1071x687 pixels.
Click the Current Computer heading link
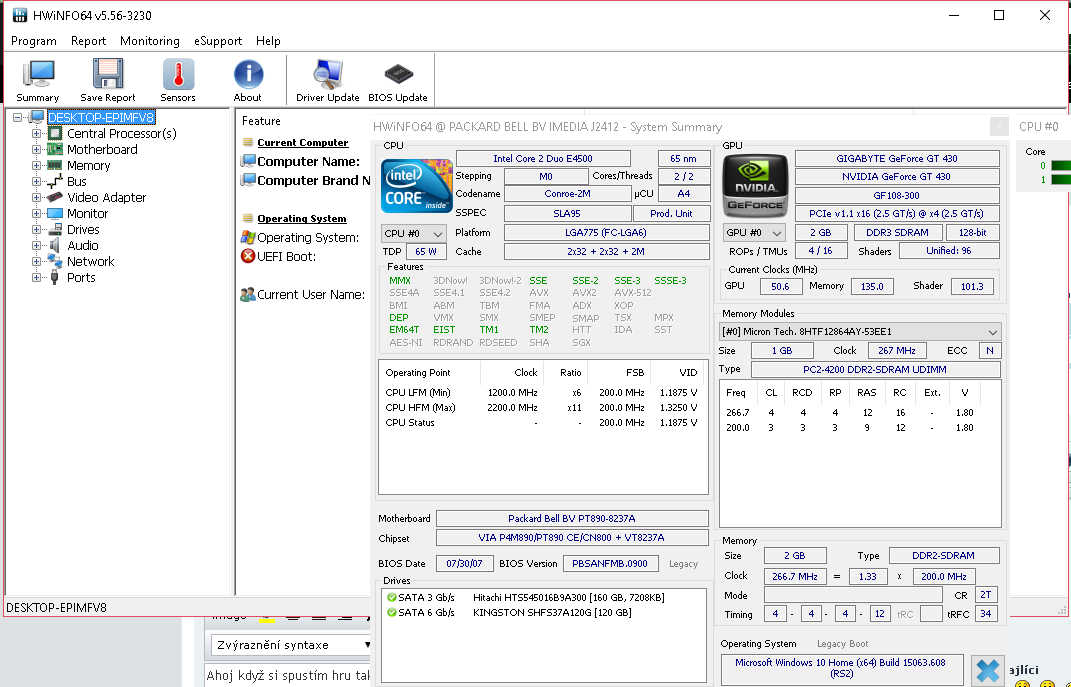point(303,143)
